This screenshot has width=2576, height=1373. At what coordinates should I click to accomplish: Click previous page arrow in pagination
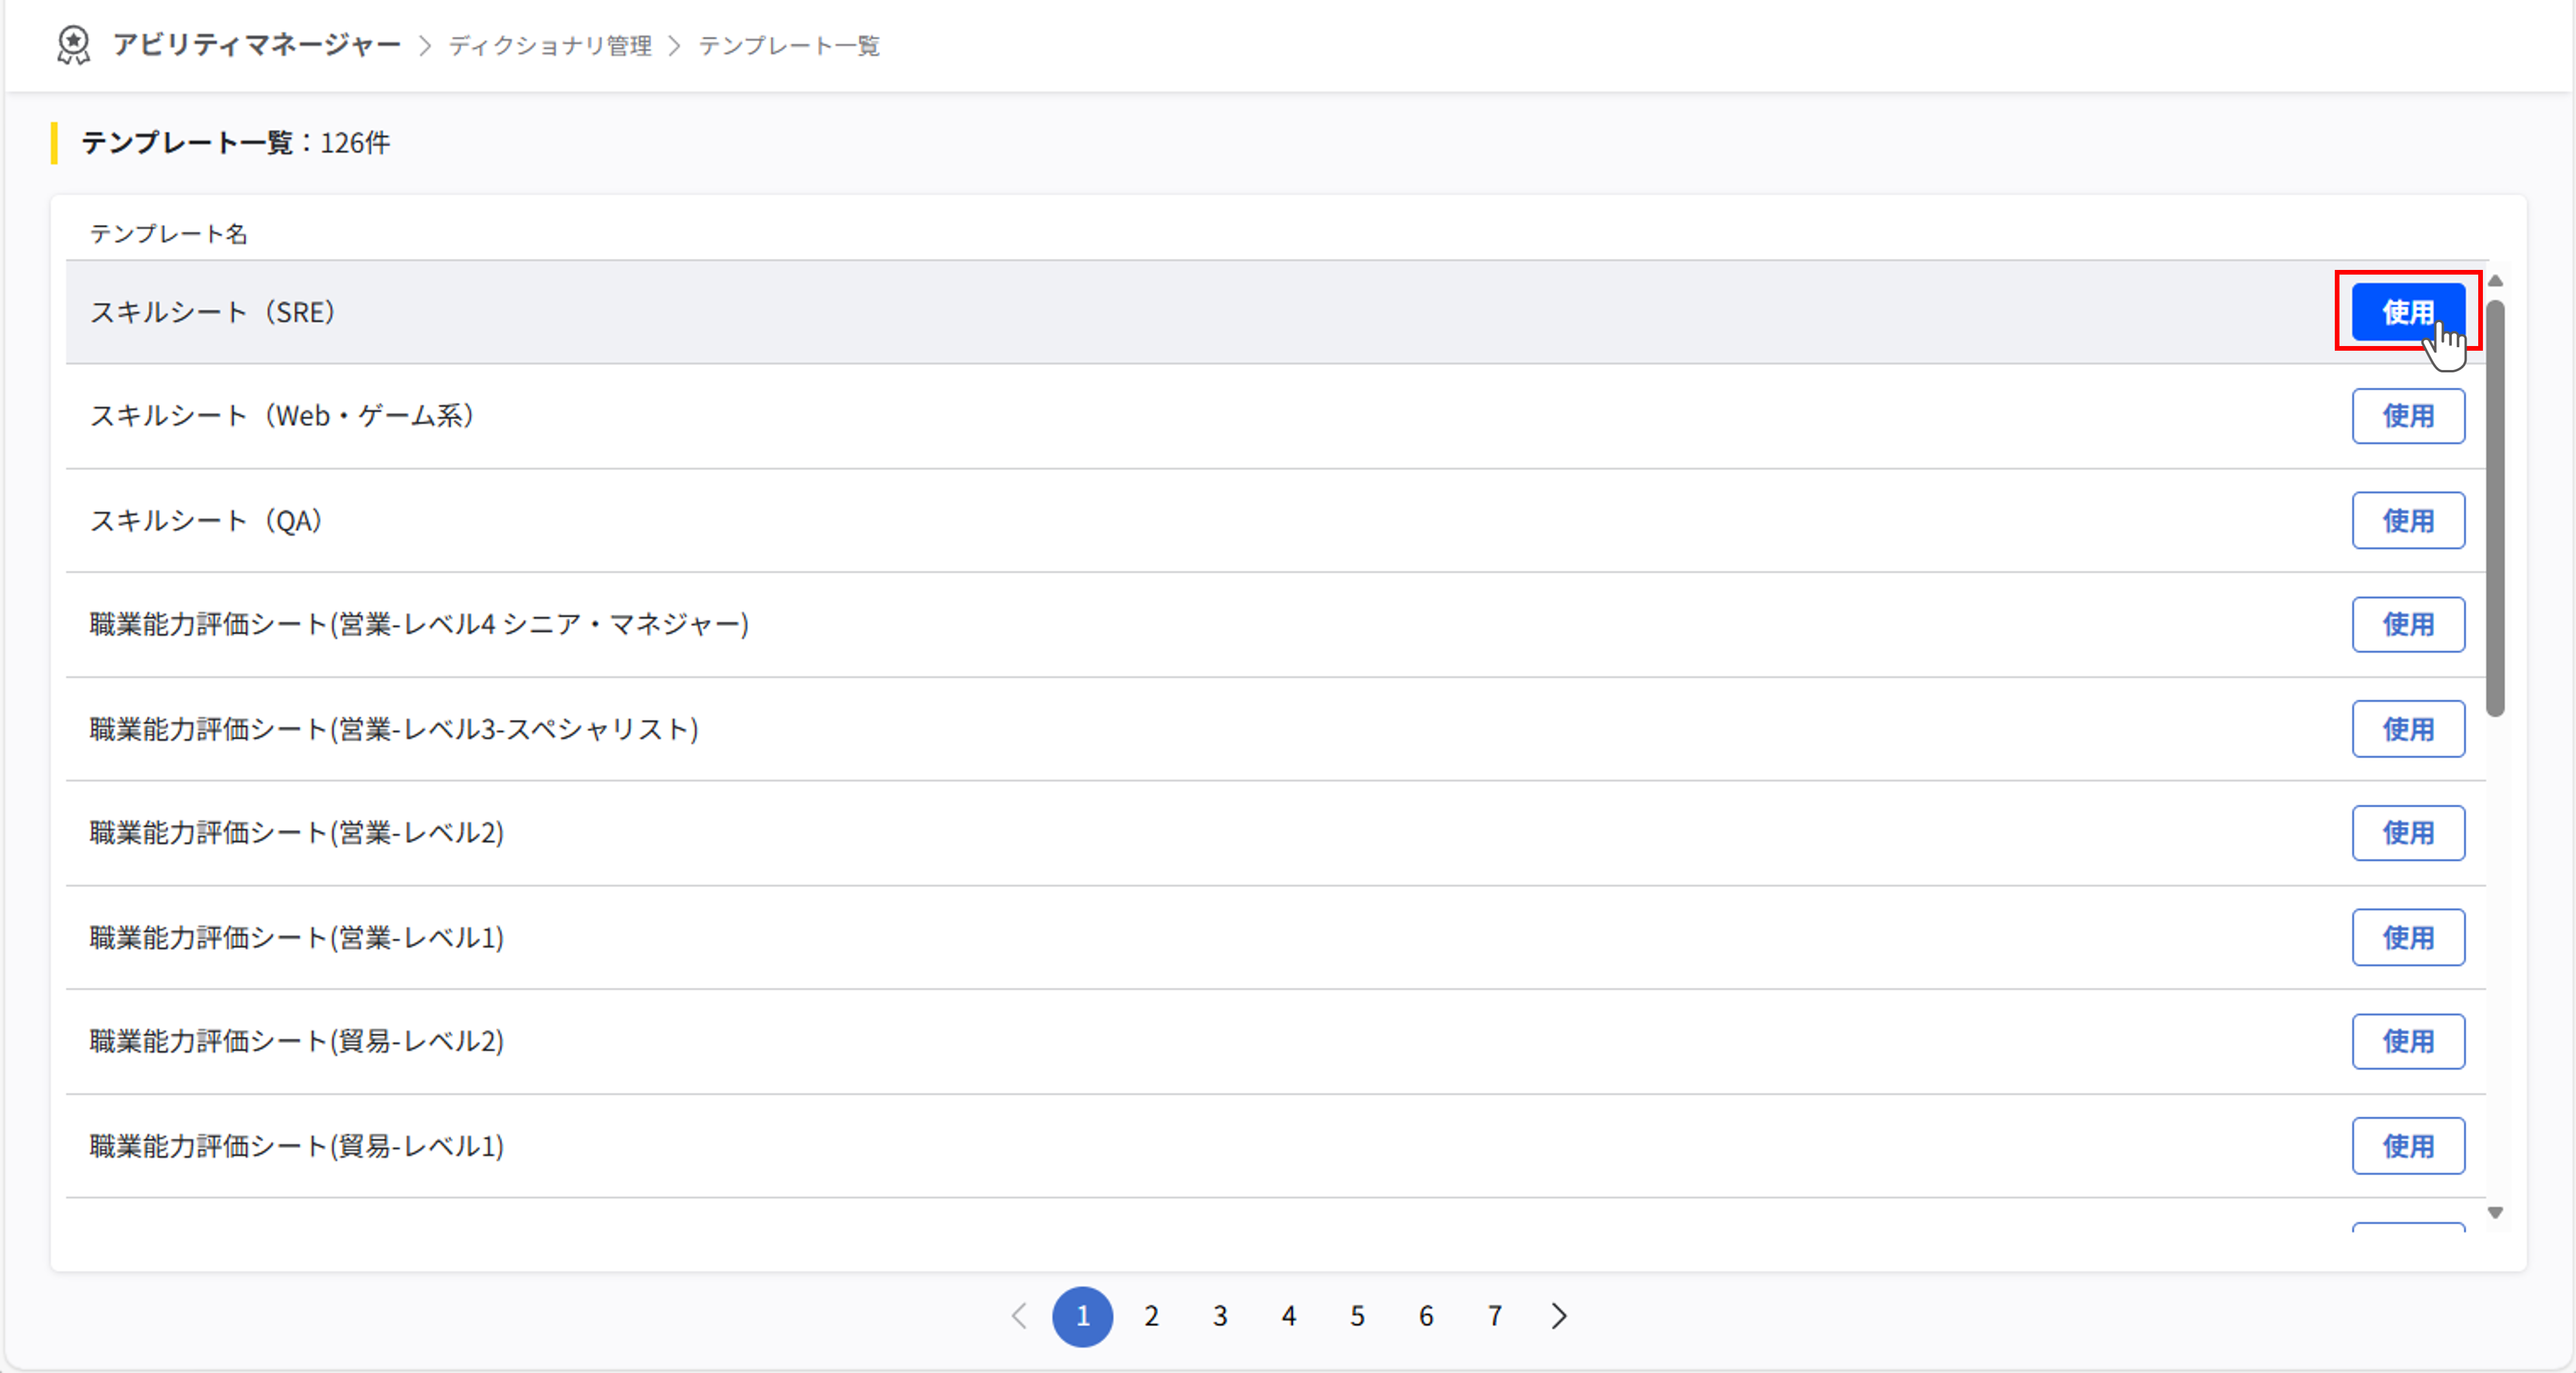pos(1019,1316)
